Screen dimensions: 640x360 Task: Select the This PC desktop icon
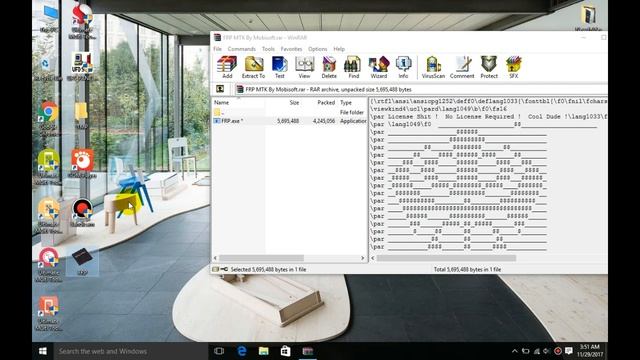[49, 19]
